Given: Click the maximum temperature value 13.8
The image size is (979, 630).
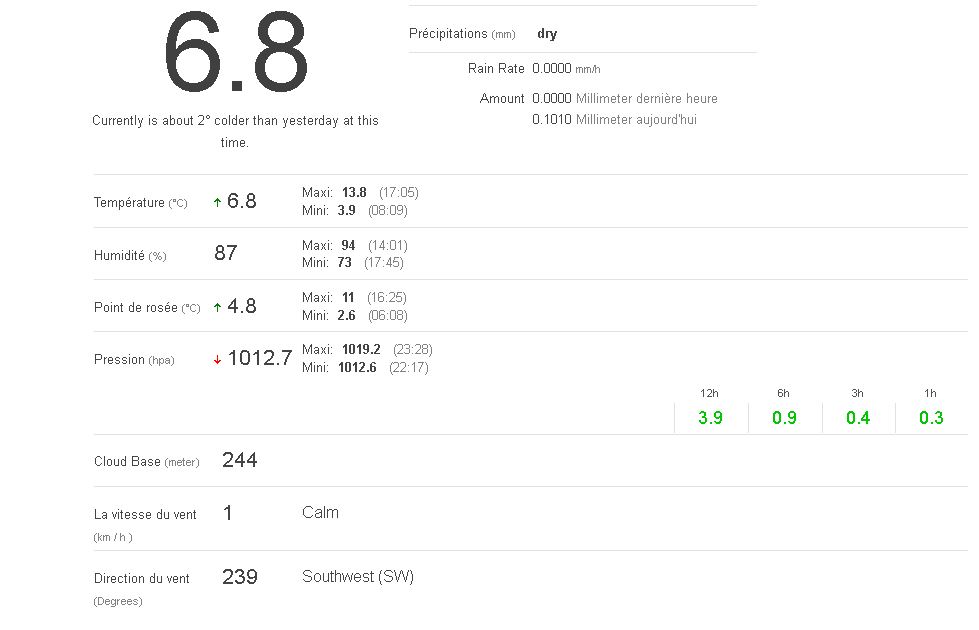Looking at the screenshot, I should (354, 192).
